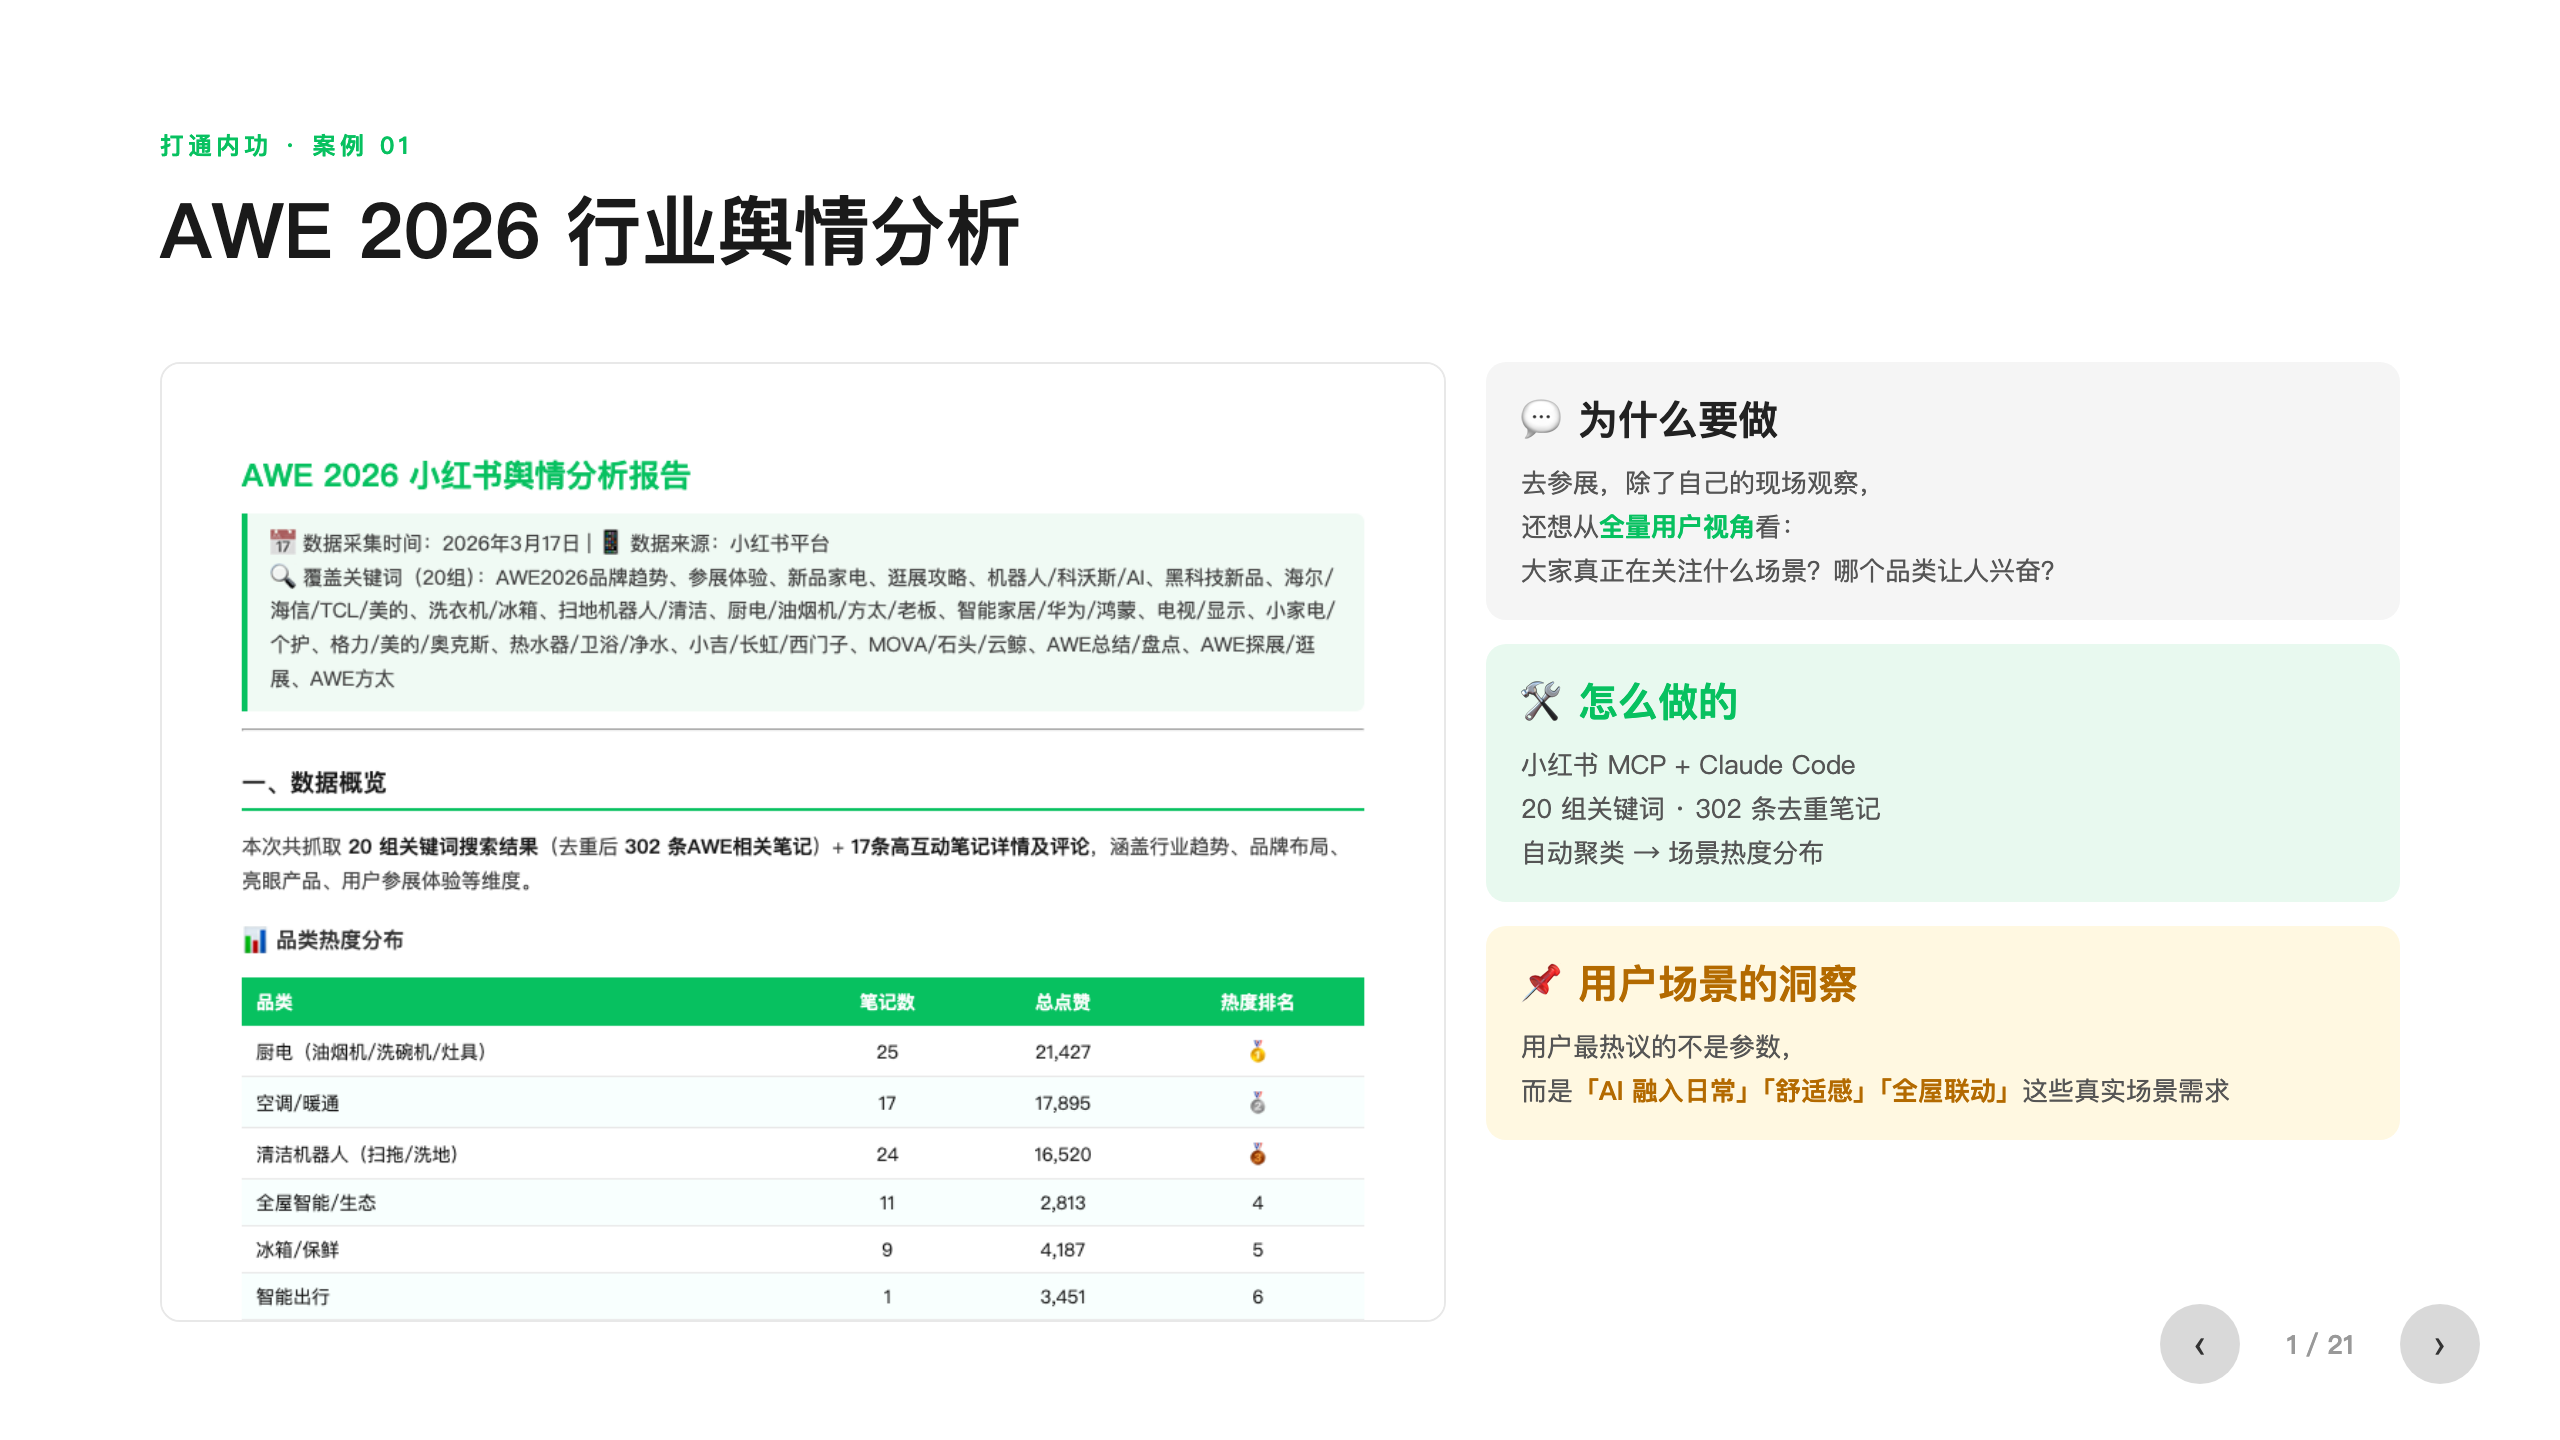Click the silver medal in the 空调/暖通 row

pyautogui.click(x=1257, y=1103)
